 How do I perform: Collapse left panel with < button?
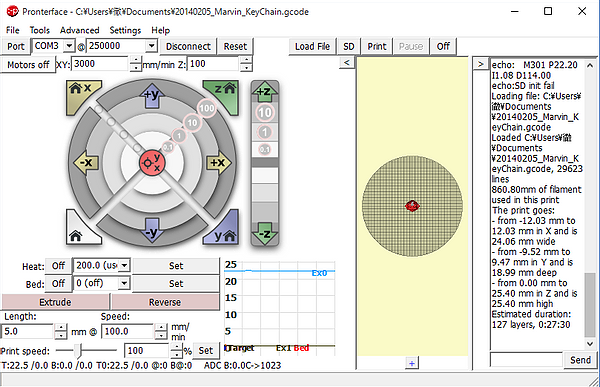(x=347, y=62)
